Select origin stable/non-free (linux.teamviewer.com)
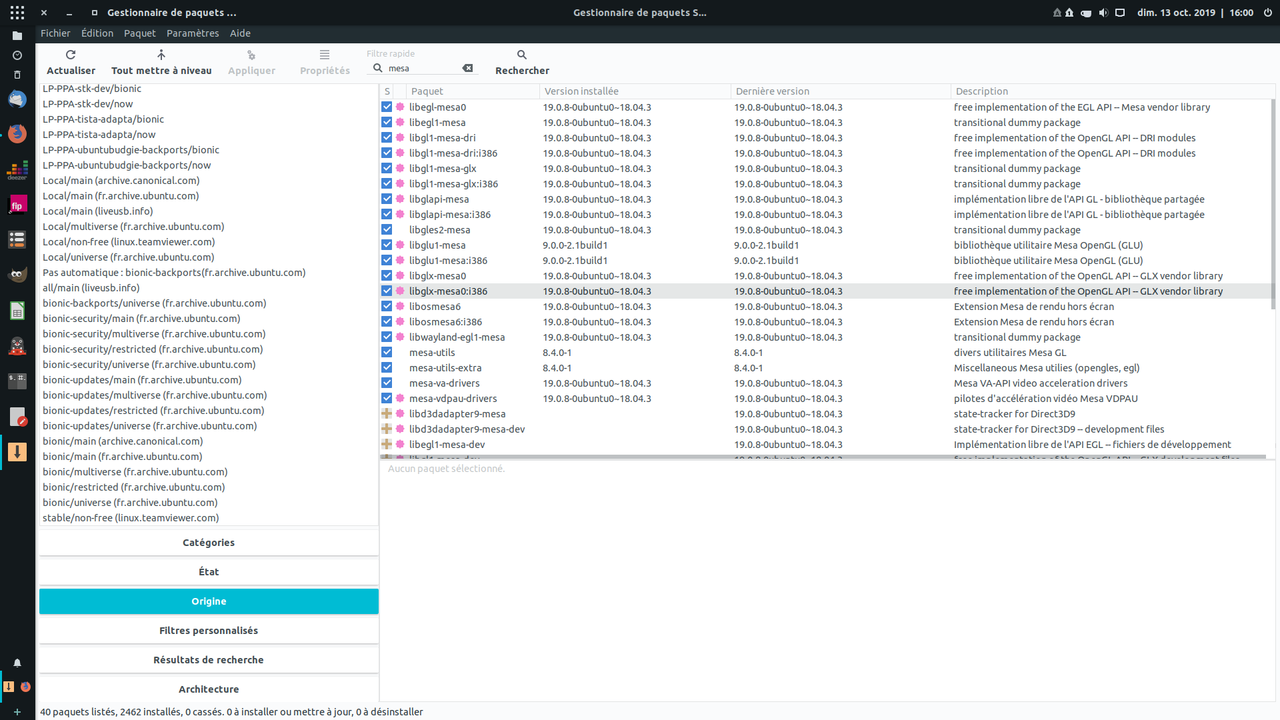 (131, 518)
